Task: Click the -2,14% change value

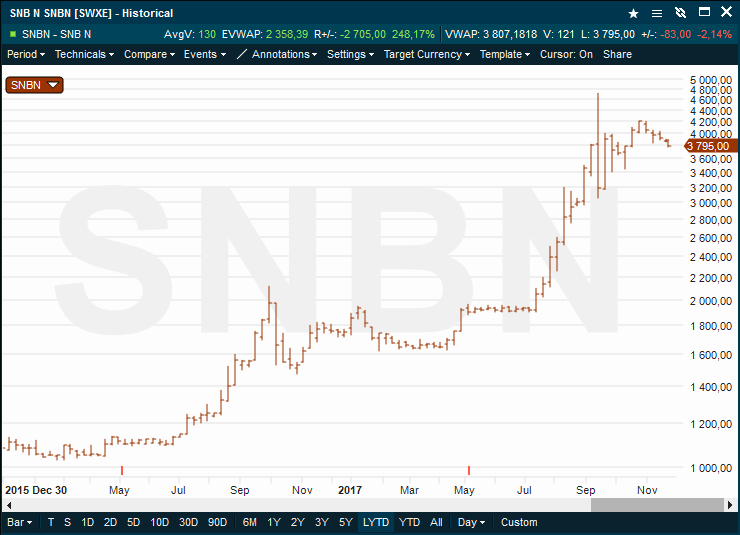Action: click(x=714, y=34)
